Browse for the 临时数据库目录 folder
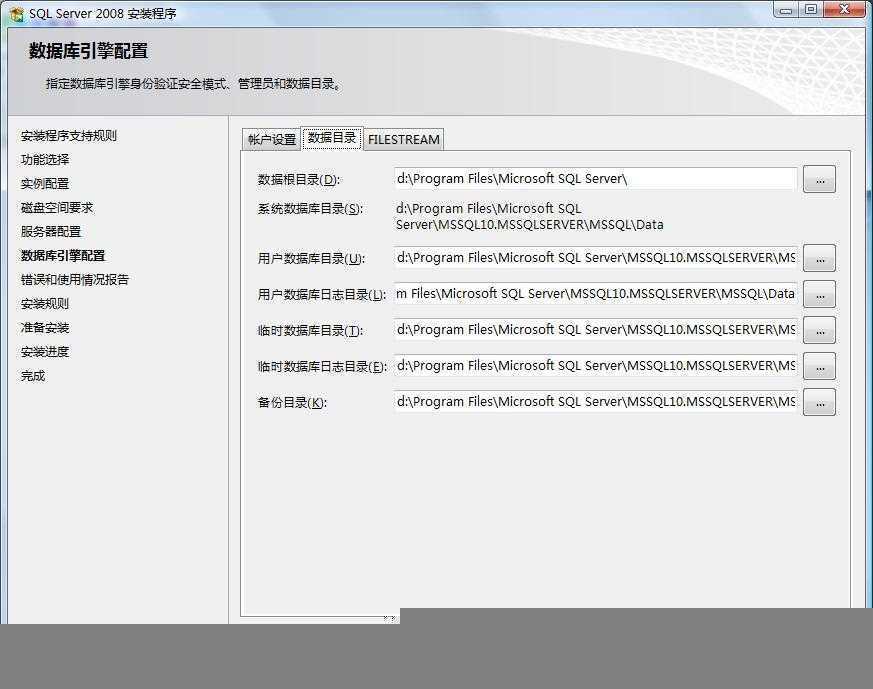The image size is (873, 689). point(819,331)
